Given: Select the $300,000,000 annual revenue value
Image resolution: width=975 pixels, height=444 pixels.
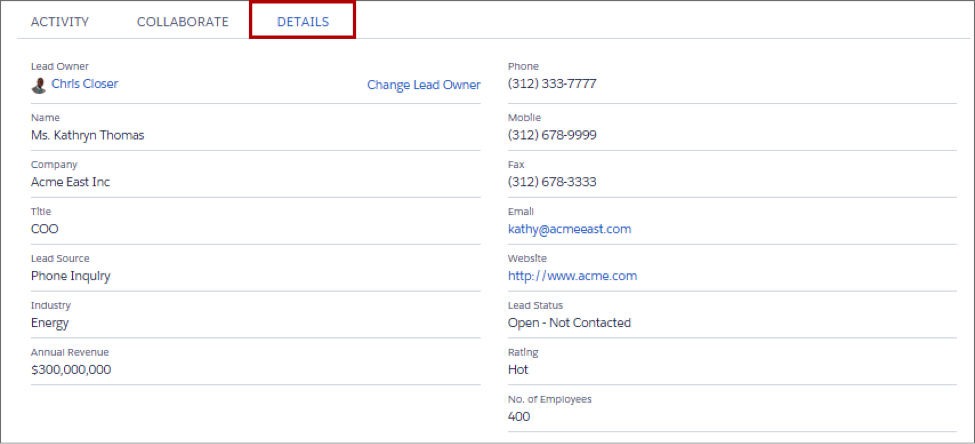Looking at the screenshot, I should tap(71, 369).
